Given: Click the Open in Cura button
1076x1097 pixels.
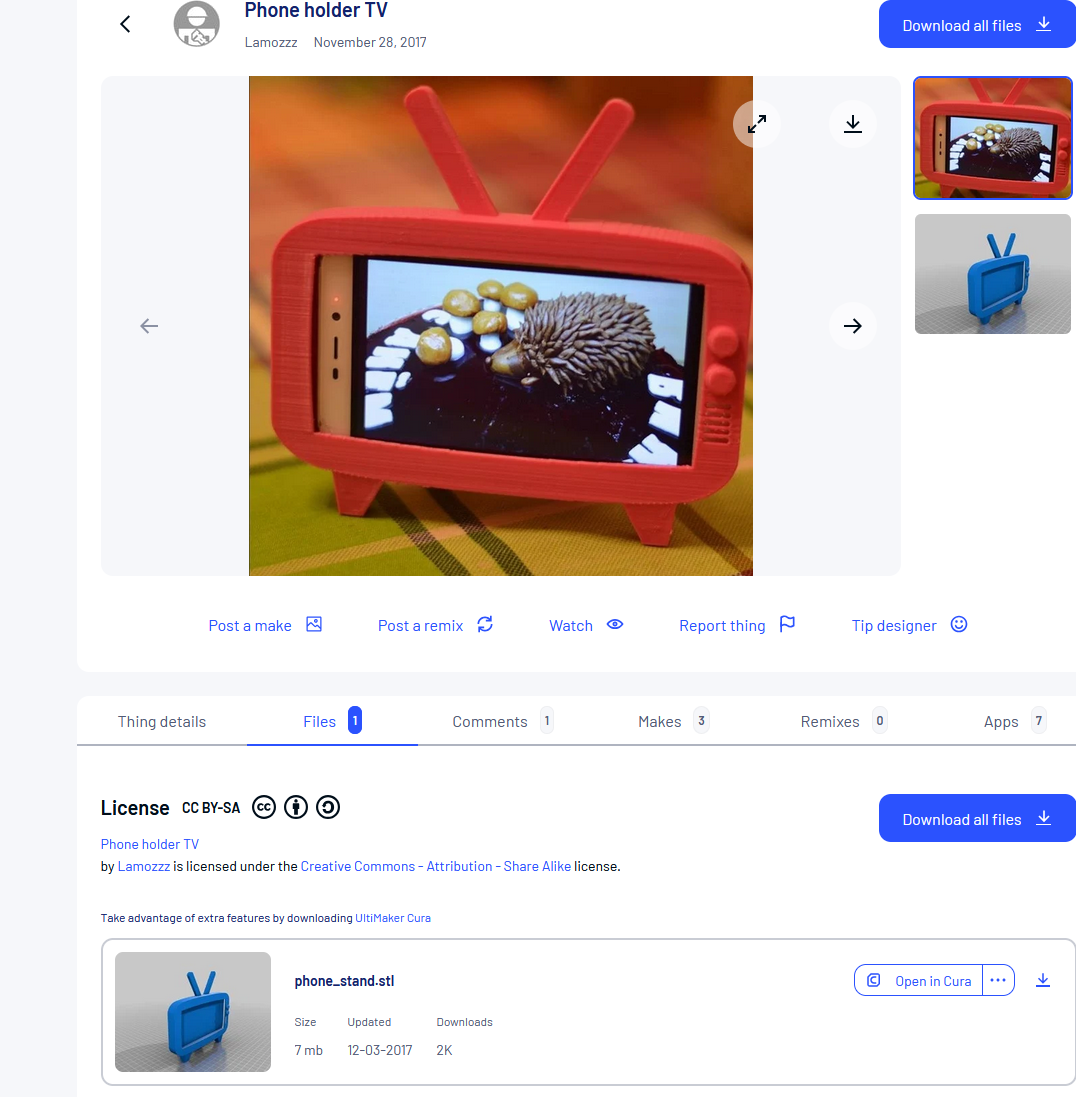Looking at the screenshot, I should point(919,980).
